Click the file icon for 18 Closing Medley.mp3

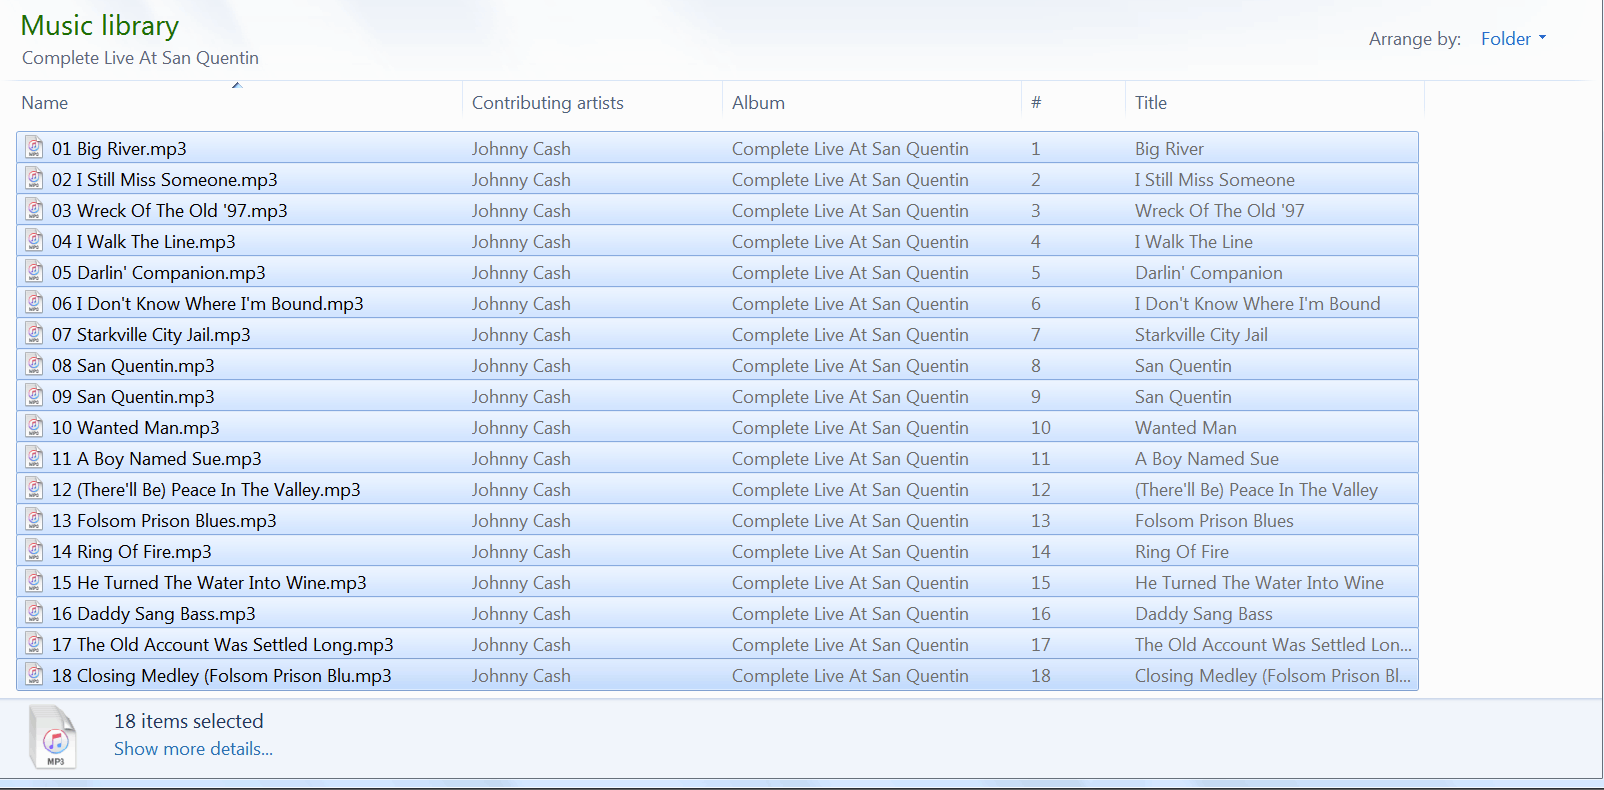(x=34, y=675)
